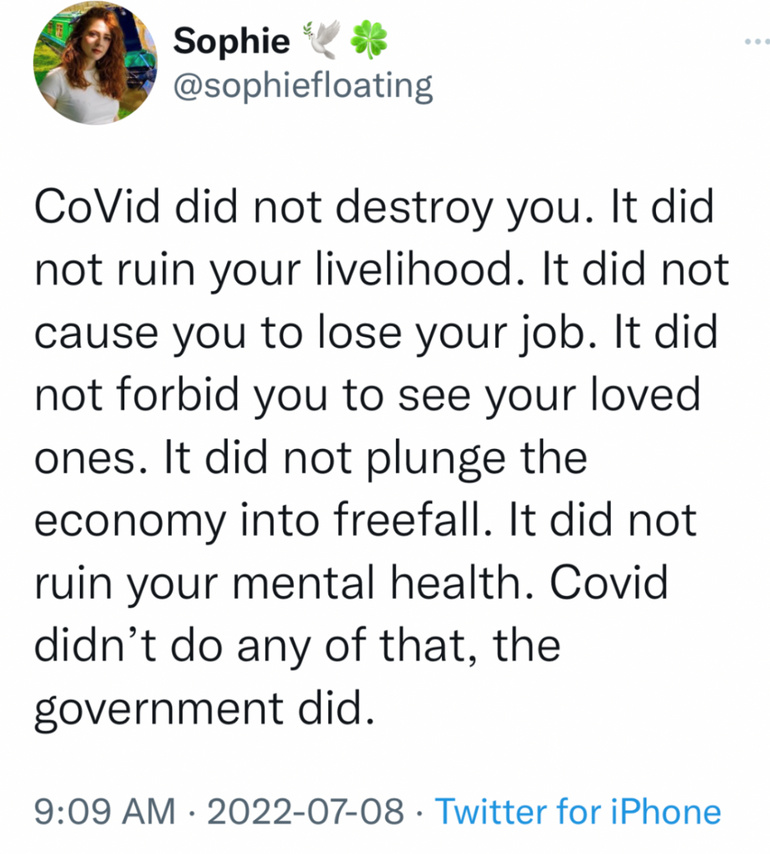Click the "Twitter for iPhone" source link
Image resolution: width=770 pixels, height=854 pixels.
[578, 811]
